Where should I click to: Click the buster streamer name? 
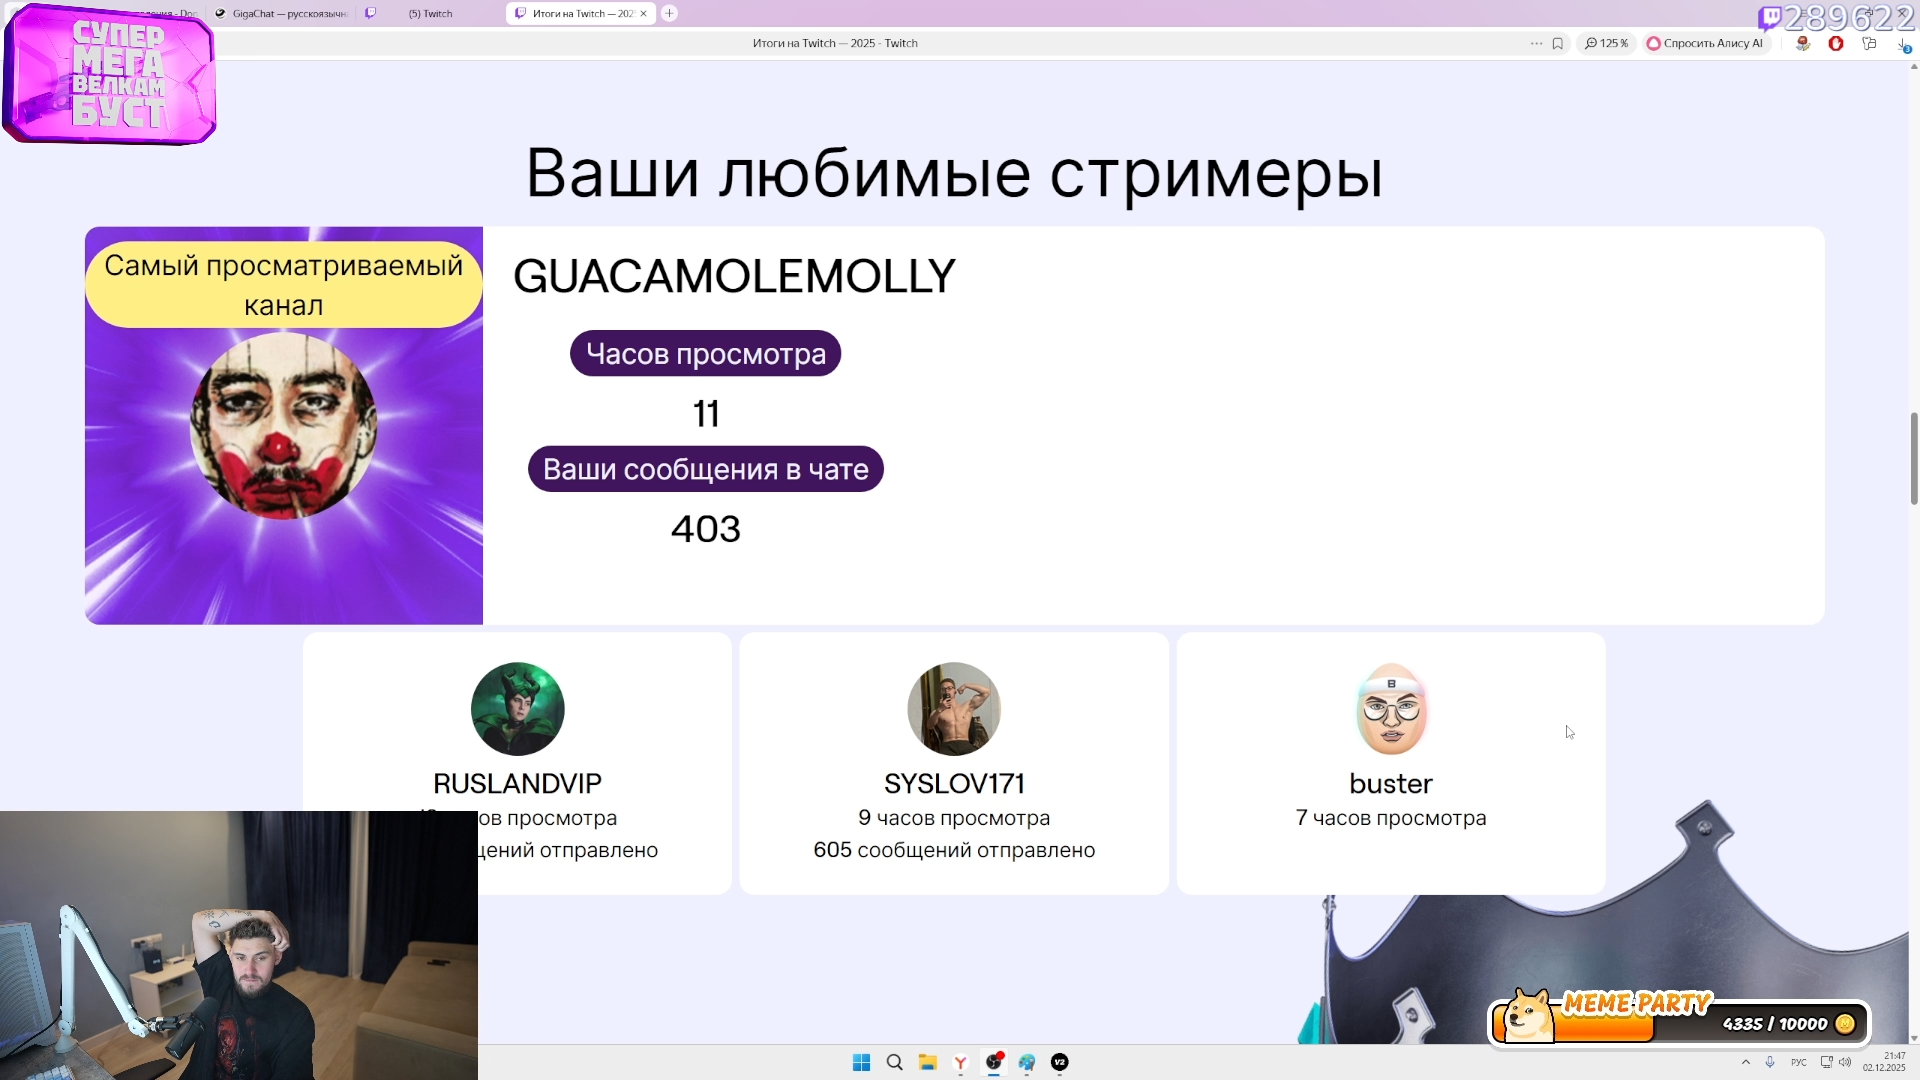(x=1390, y=784)
